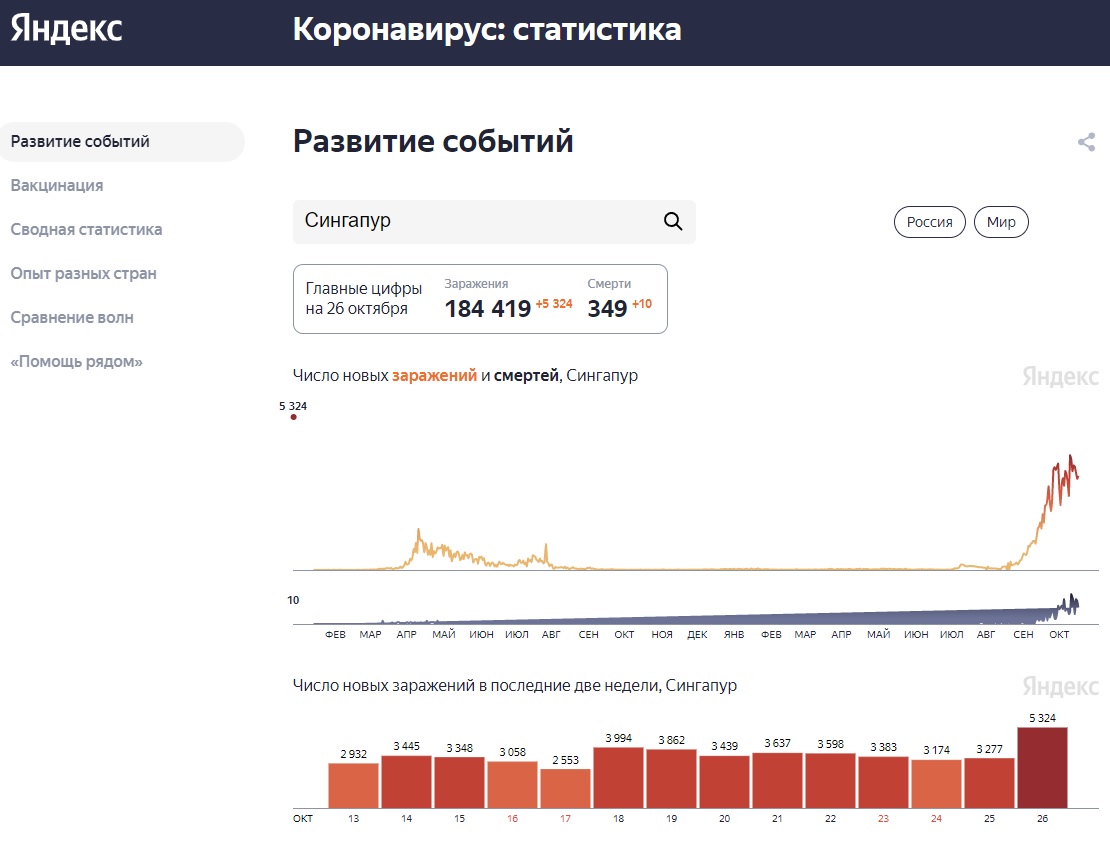This screenshot has height=849, width=1110.
Task: Click the Смерти label in the summary card
Action: coord(609,283)
